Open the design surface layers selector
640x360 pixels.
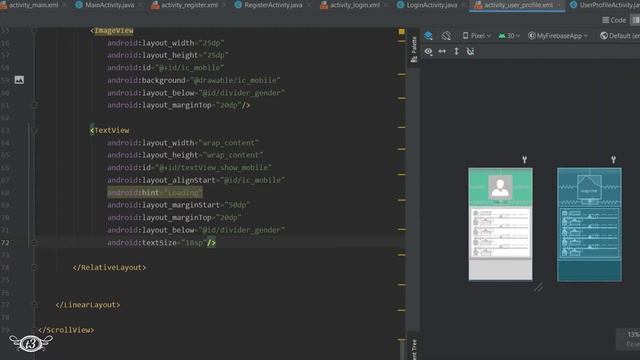(x=428, y=36)
